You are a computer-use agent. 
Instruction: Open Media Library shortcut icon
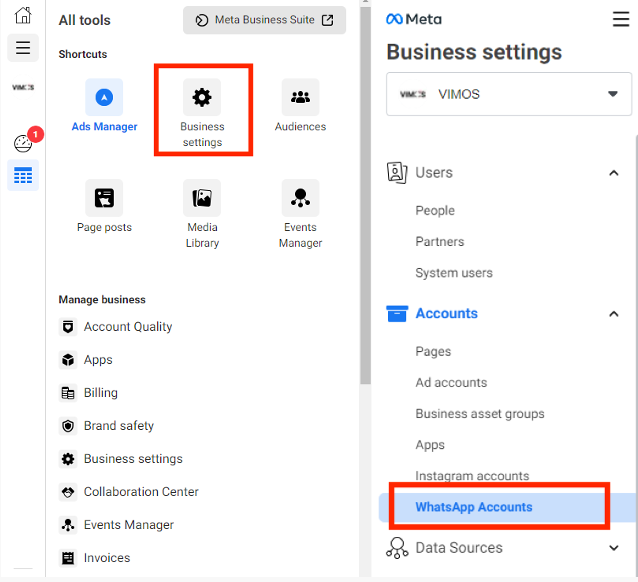coord(202,198)
